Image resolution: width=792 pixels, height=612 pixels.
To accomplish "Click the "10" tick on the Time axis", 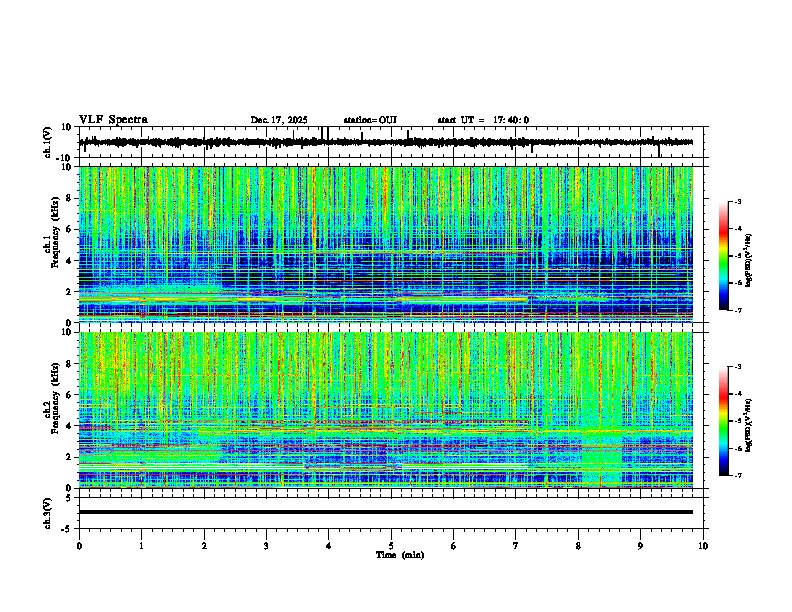I will (703, 546).
